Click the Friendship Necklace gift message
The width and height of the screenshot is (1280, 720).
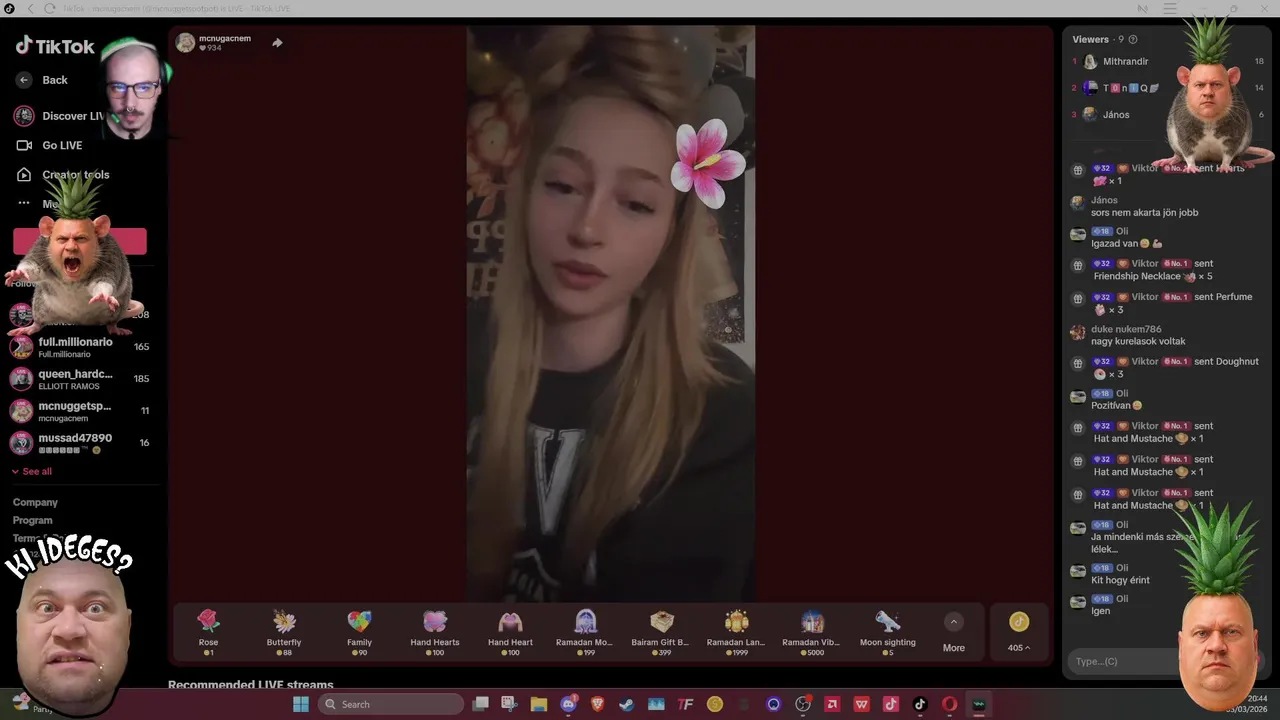(1152, 270)
